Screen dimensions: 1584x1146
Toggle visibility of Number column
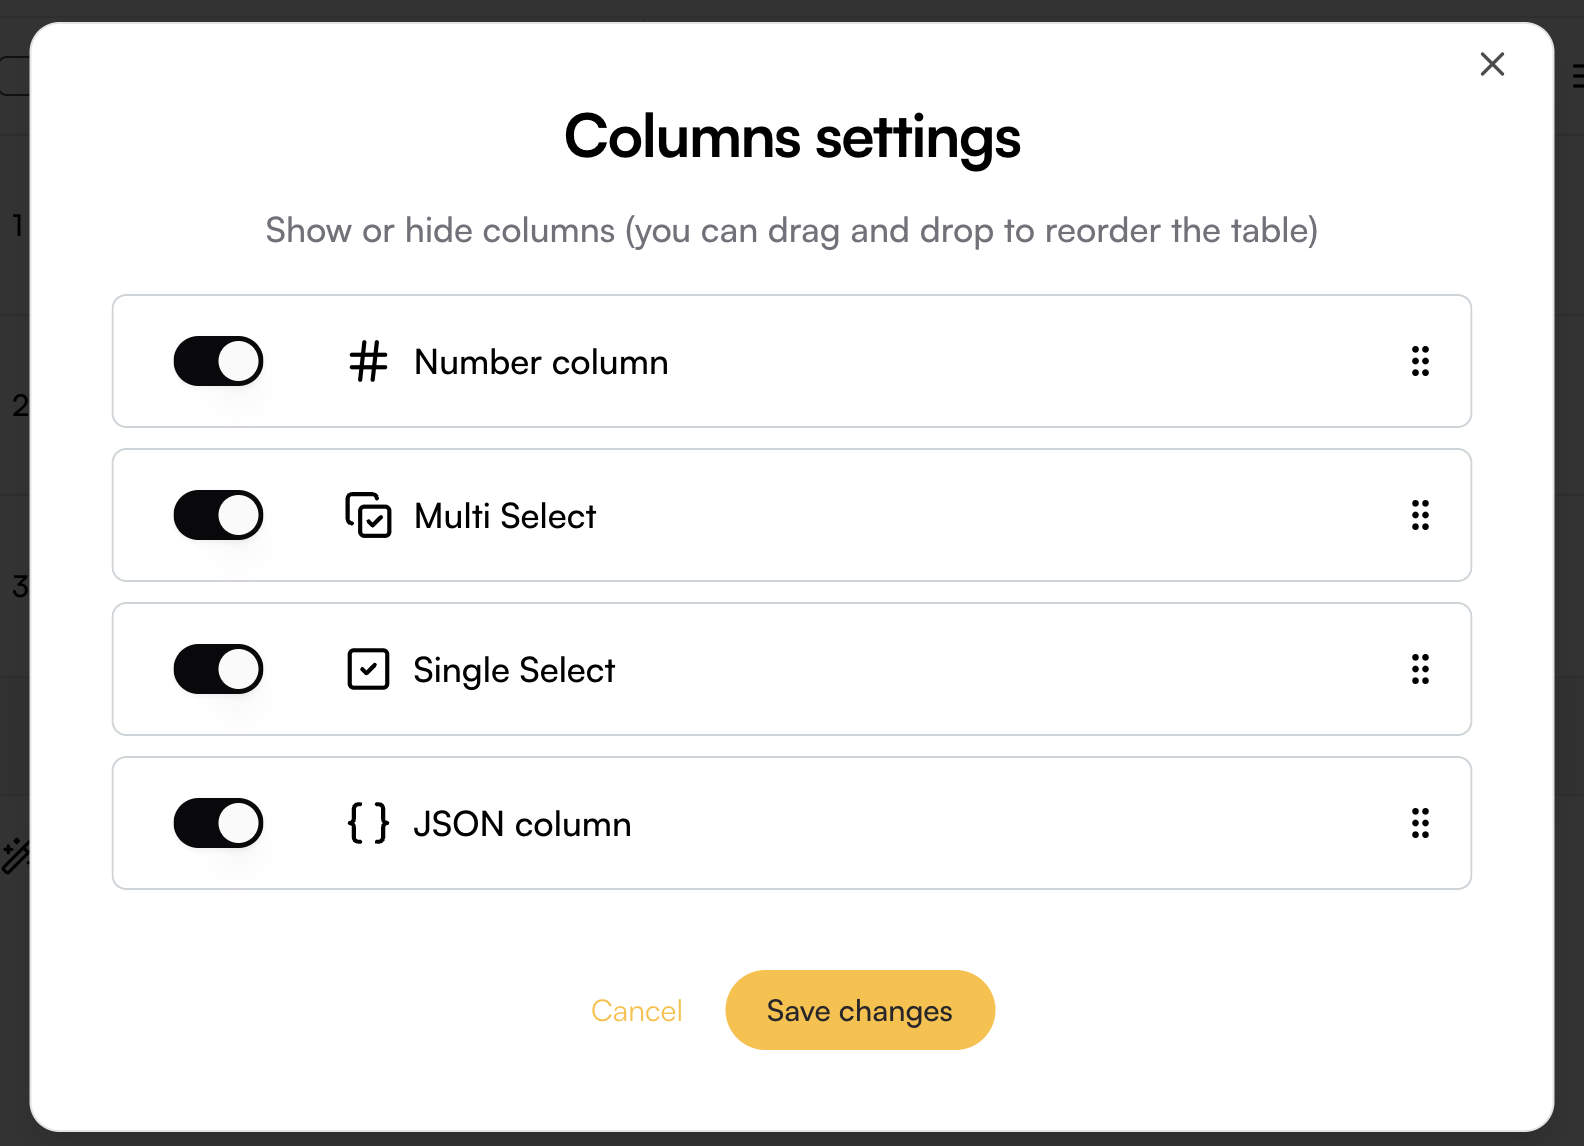click(218, 361)
